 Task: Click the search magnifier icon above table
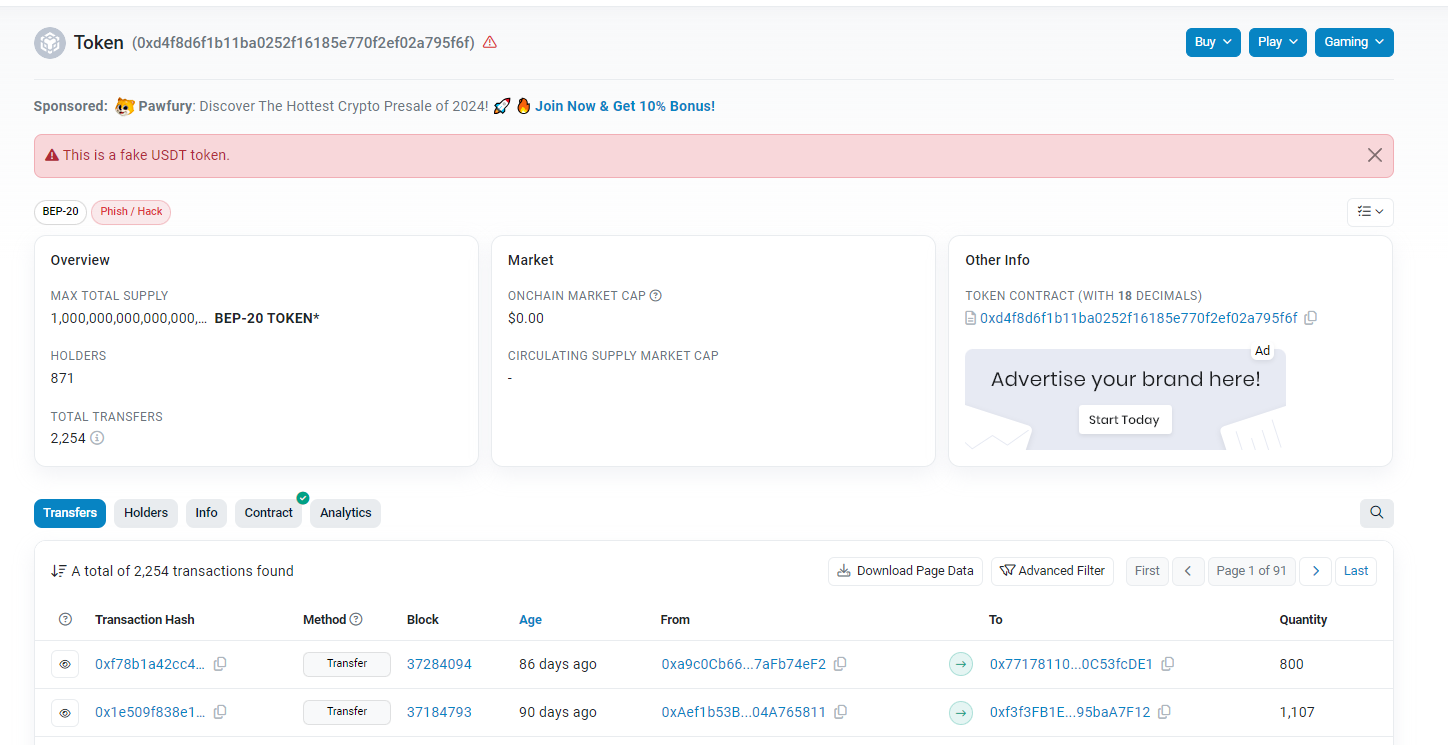click(1376, 513)
